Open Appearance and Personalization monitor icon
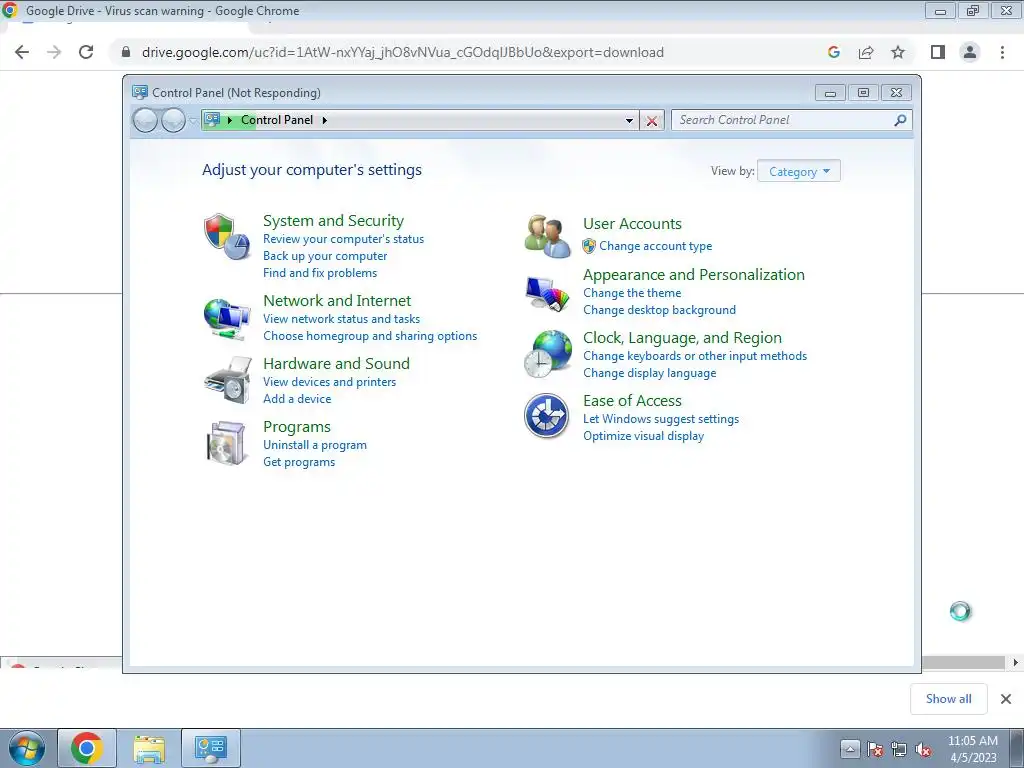Screen dimensions: 1024x768 point(547,294)
